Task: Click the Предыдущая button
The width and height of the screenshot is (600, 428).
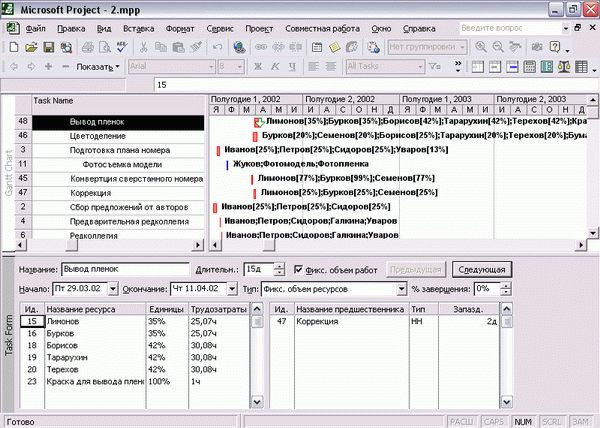Action: pyautogui.click(x=416, y=270)
